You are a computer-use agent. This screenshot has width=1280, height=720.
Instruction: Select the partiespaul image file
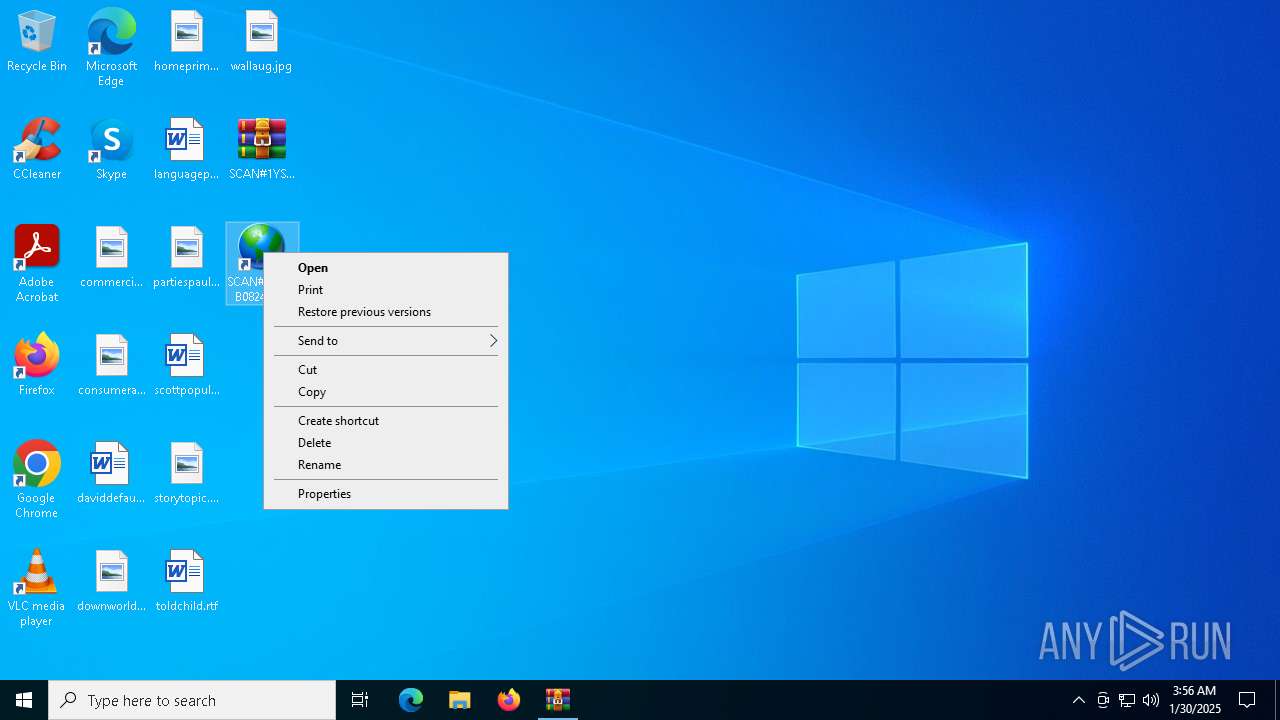coord(186,257)
